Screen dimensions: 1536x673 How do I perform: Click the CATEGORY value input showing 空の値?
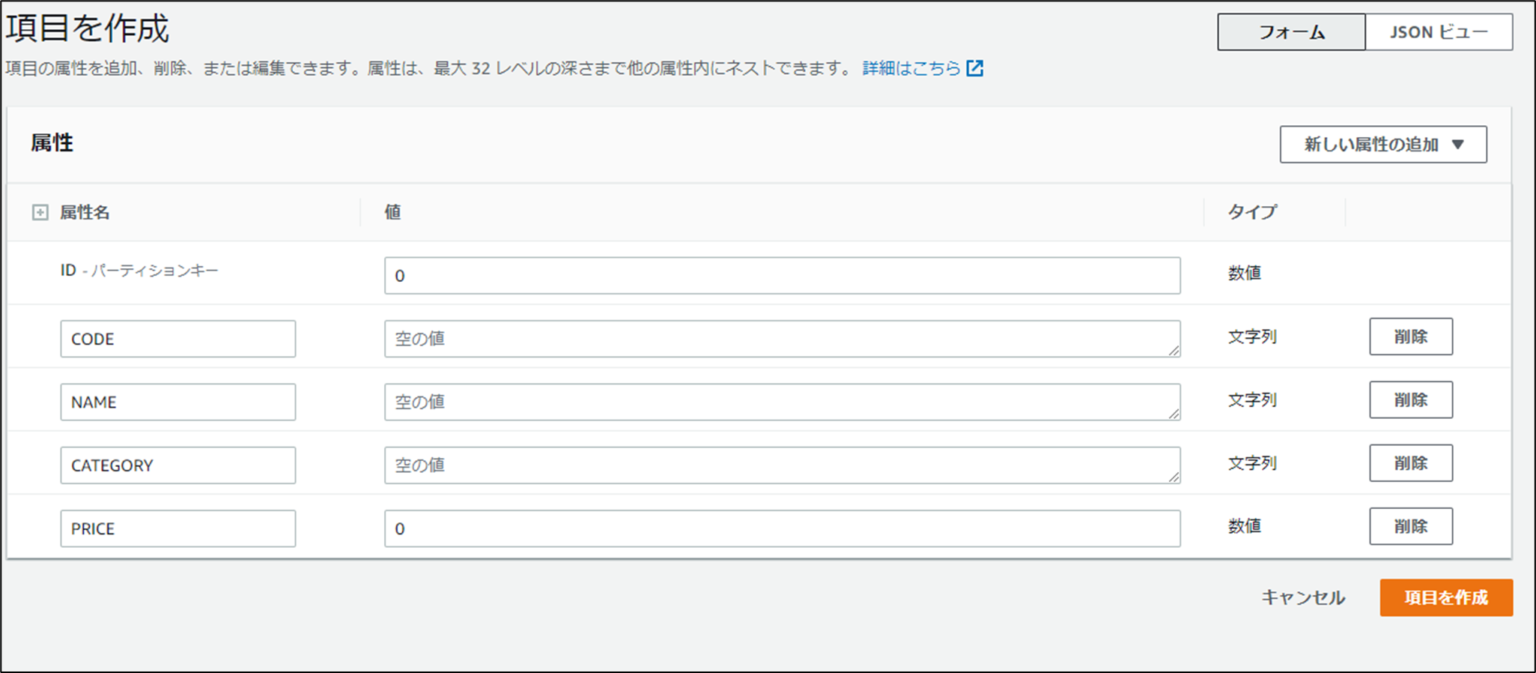782,464
